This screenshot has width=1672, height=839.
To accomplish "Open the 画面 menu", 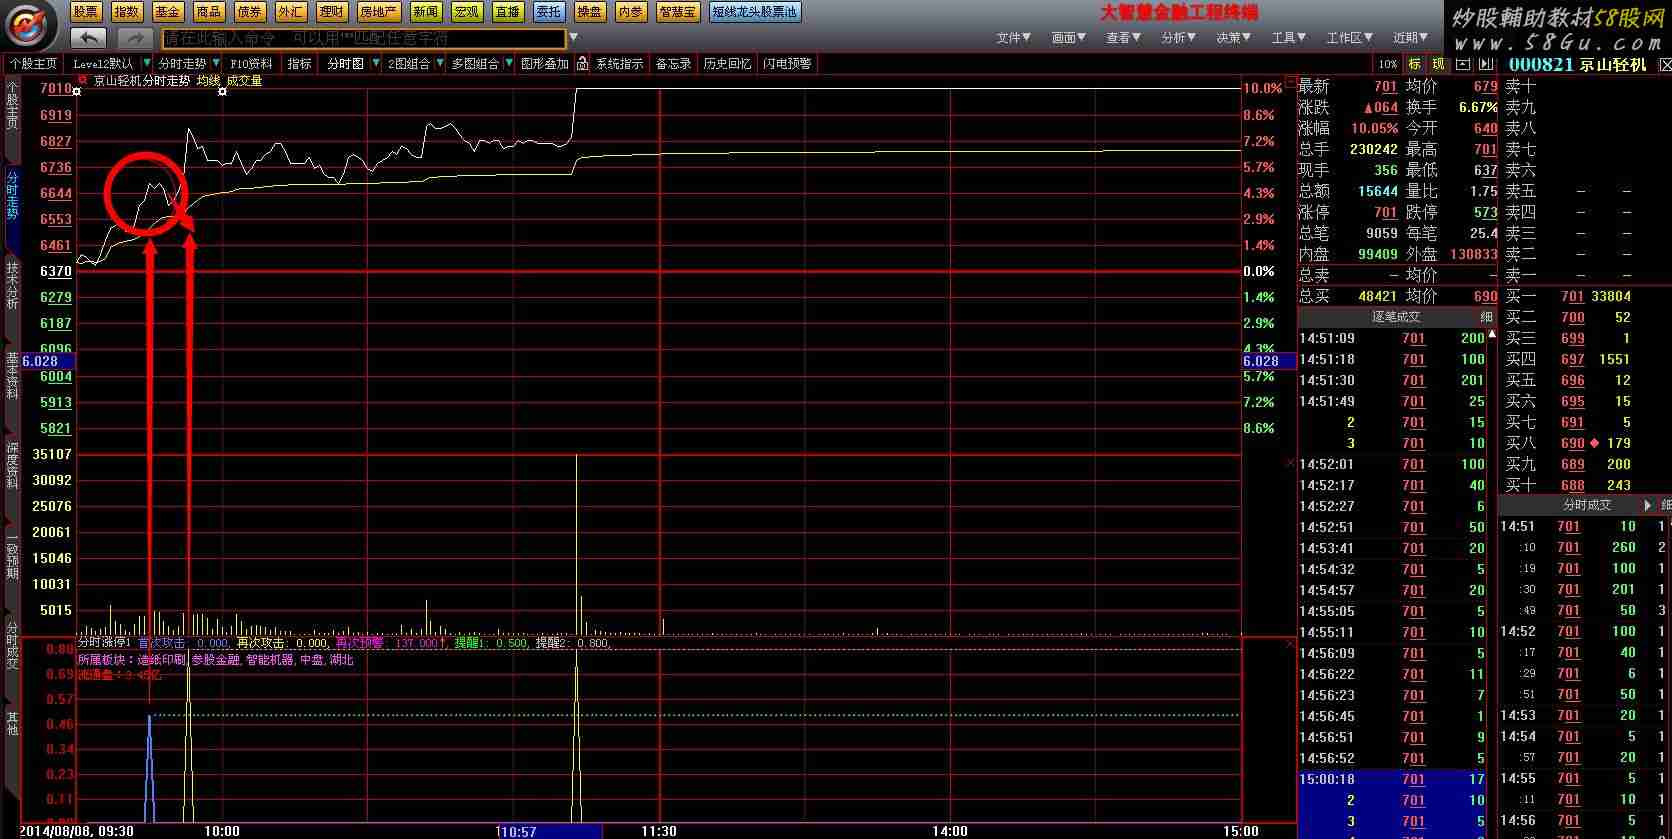I will (x=1068, y=37).
